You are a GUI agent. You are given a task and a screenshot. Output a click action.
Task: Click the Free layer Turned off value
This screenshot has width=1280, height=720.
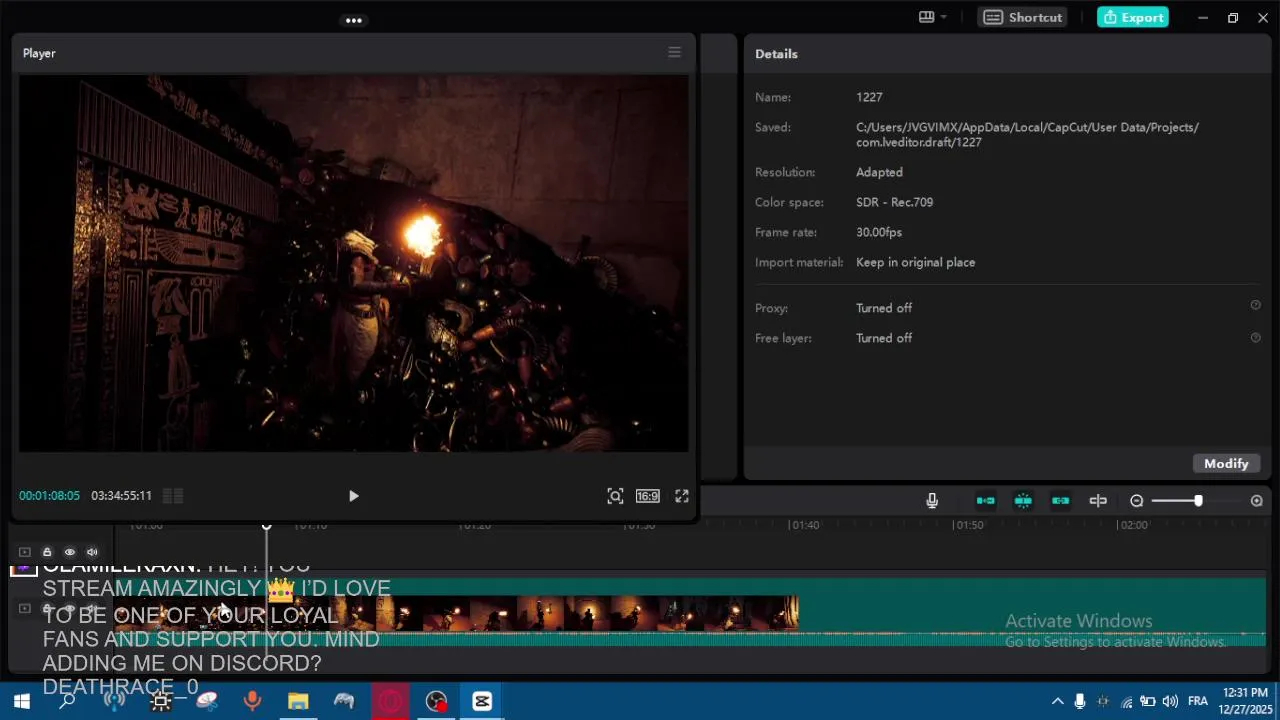click(x=884, y=338)
